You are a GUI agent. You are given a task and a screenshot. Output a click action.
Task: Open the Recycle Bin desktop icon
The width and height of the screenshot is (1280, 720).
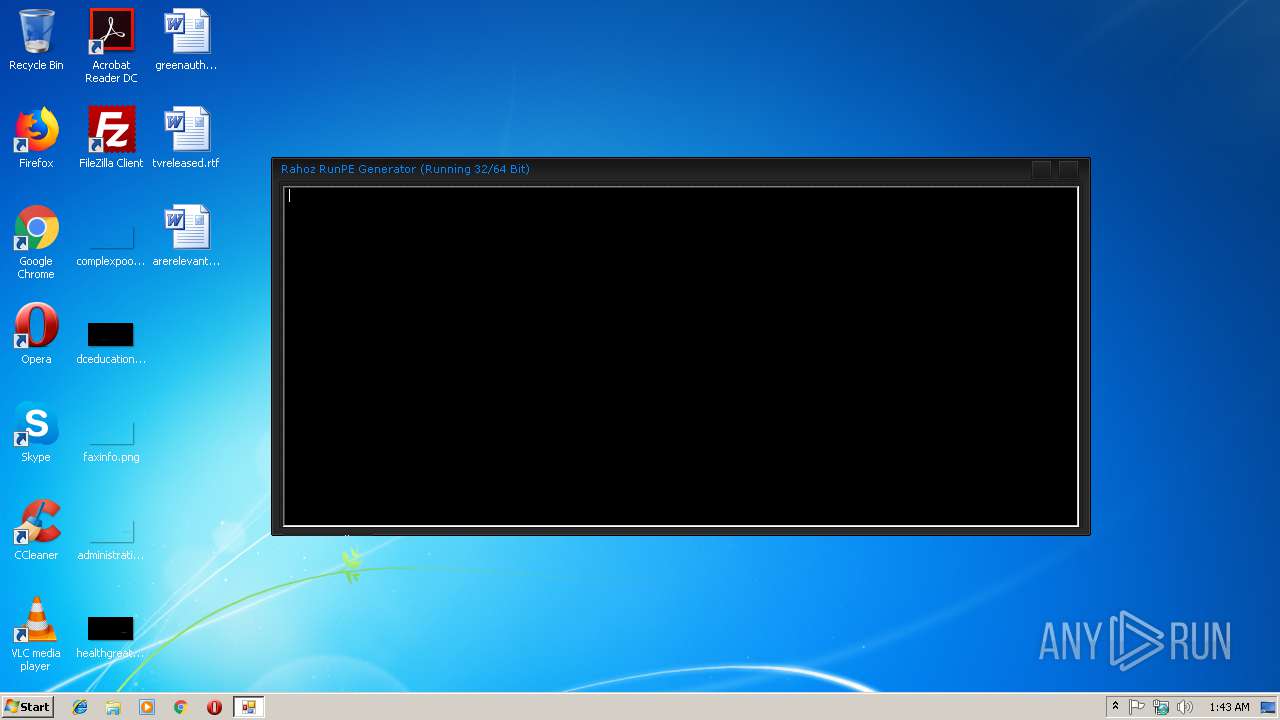tap(36, 40)
